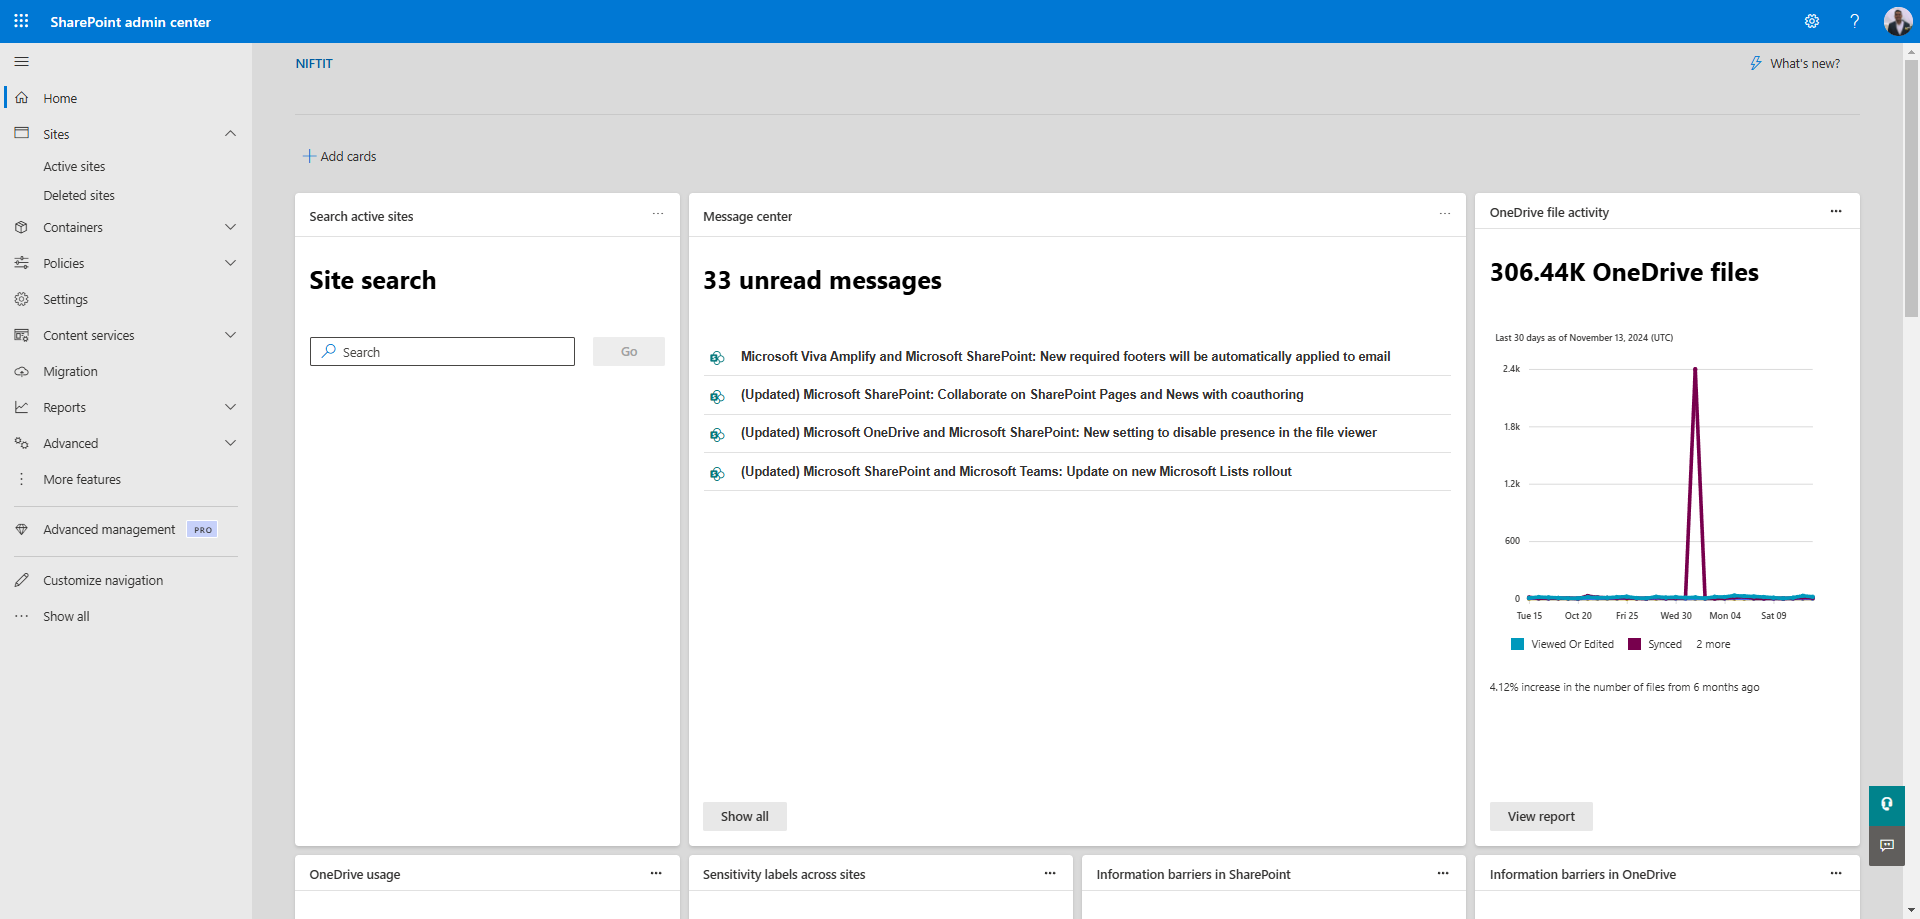Click the Content services icon

(x=21, y=335)
